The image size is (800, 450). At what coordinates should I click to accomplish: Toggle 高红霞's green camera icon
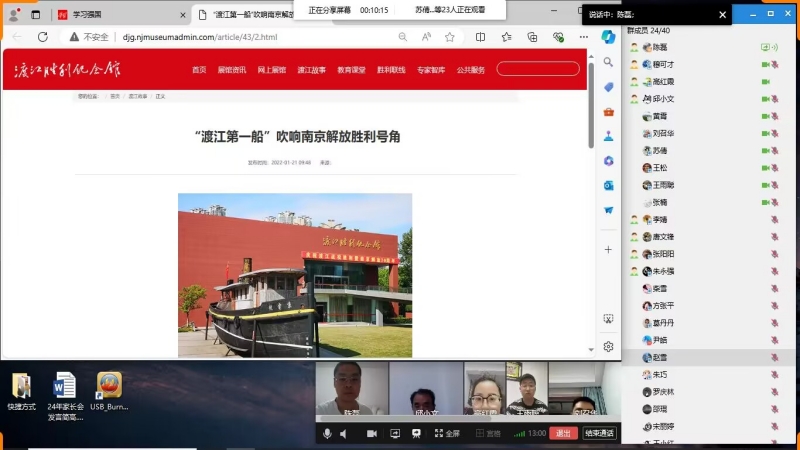click(765, 82)
